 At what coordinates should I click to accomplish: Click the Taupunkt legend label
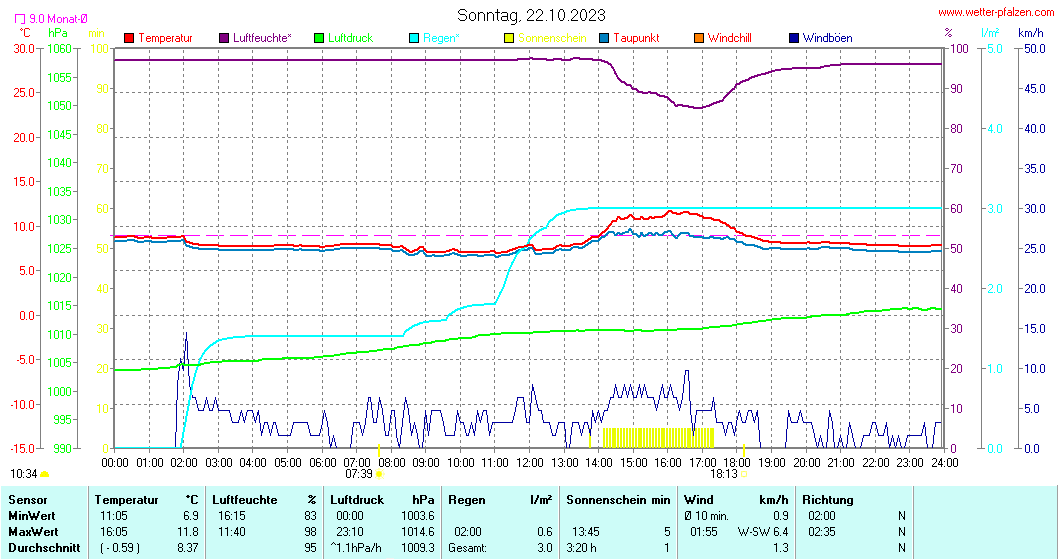(636, 38)
